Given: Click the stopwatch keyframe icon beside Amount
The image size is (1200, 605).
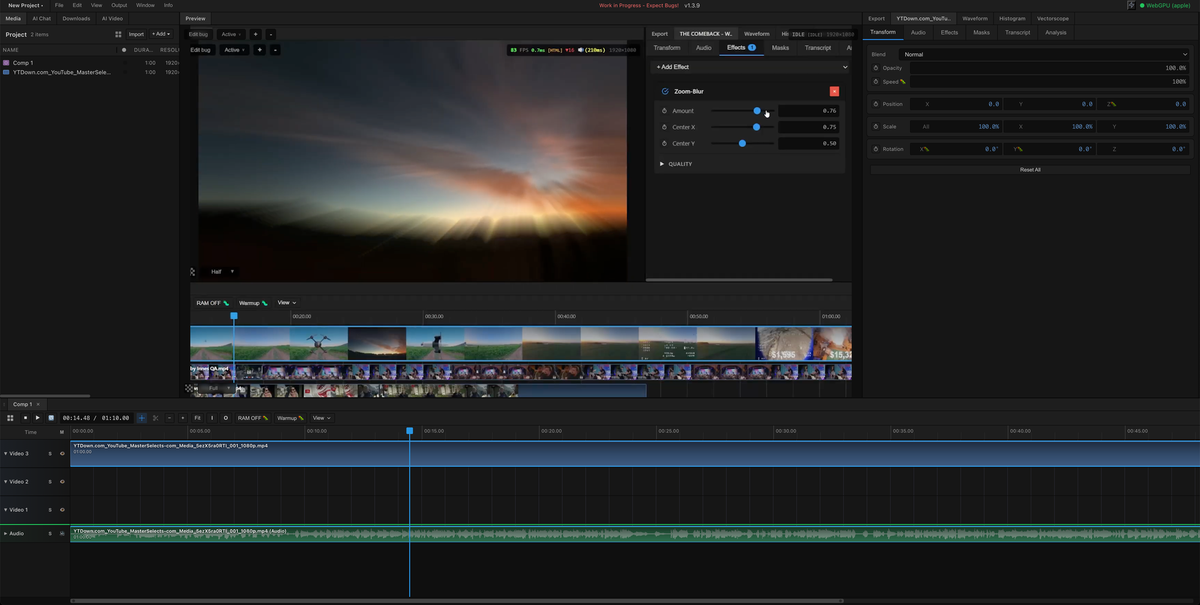Looking at the screenshot, I should coord(663,111).
